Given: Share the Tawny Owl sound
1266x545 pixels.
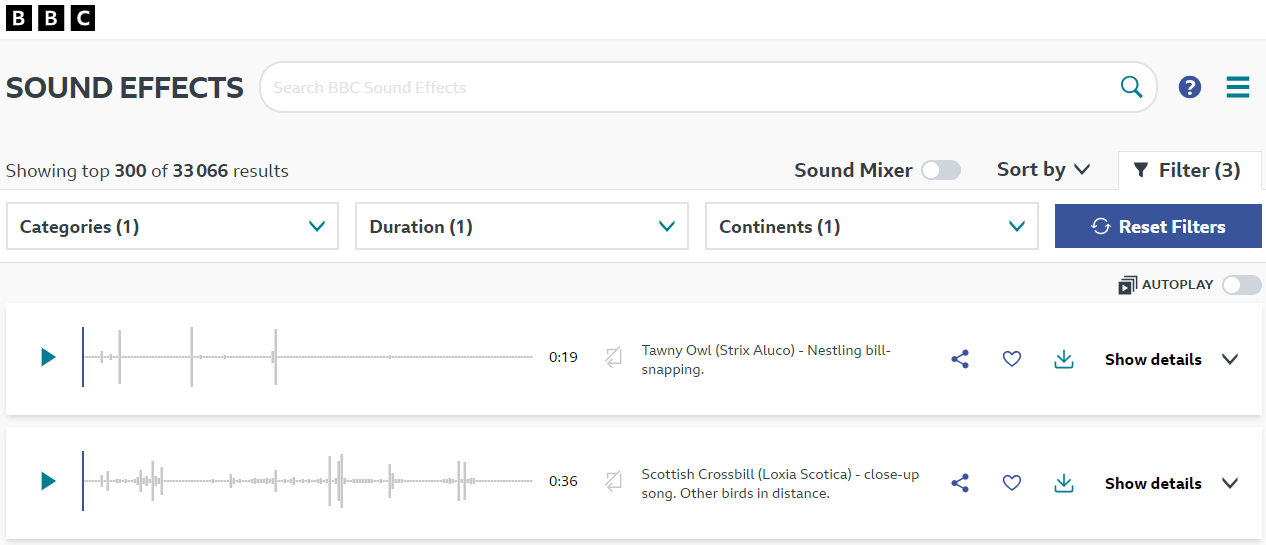Looking at the screenshot, I should pos(960,359).
